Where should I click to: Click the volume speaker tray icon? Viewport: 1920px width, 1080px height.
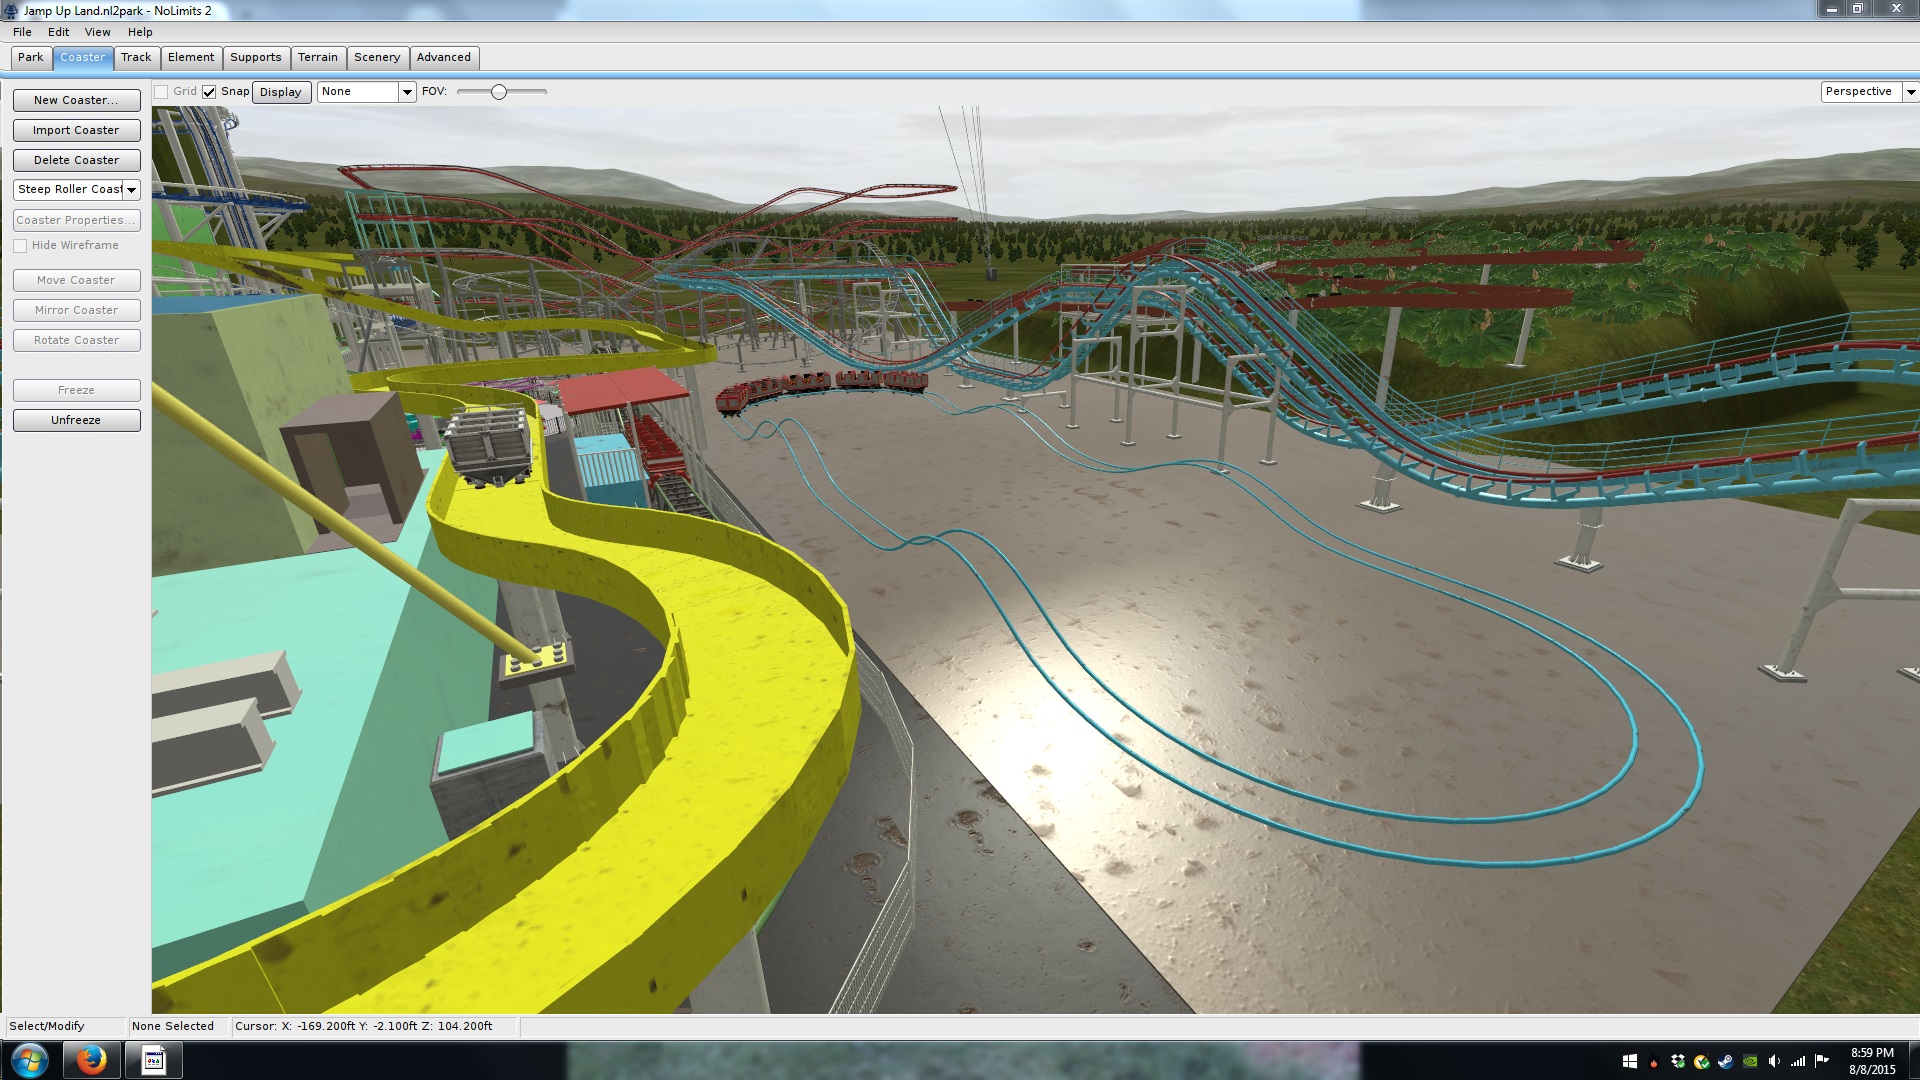[1773, 1061]
